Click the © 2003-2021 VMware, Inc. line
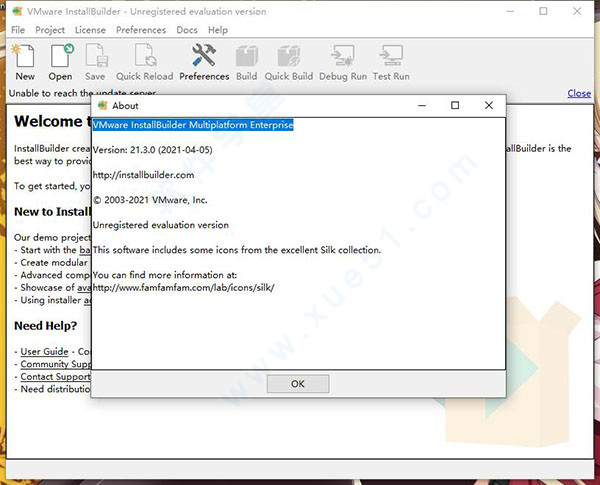The width and height of the screenshot is (600, 485). [x=150, y=200]
